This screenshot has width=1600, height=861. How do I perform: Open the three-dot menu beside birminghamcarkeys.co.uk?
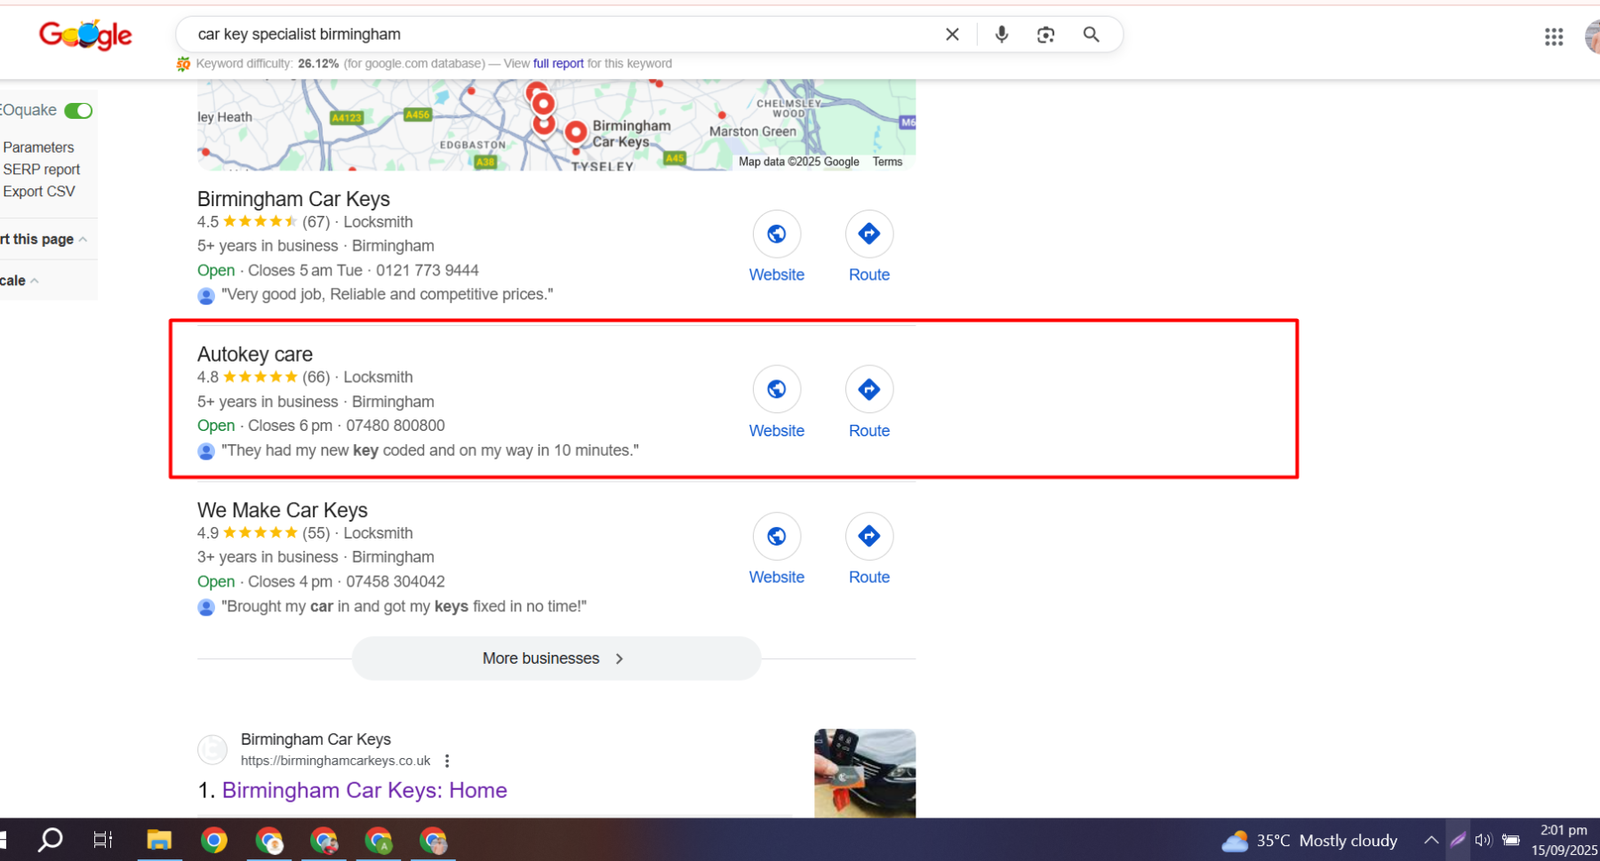tap(447, 761)
